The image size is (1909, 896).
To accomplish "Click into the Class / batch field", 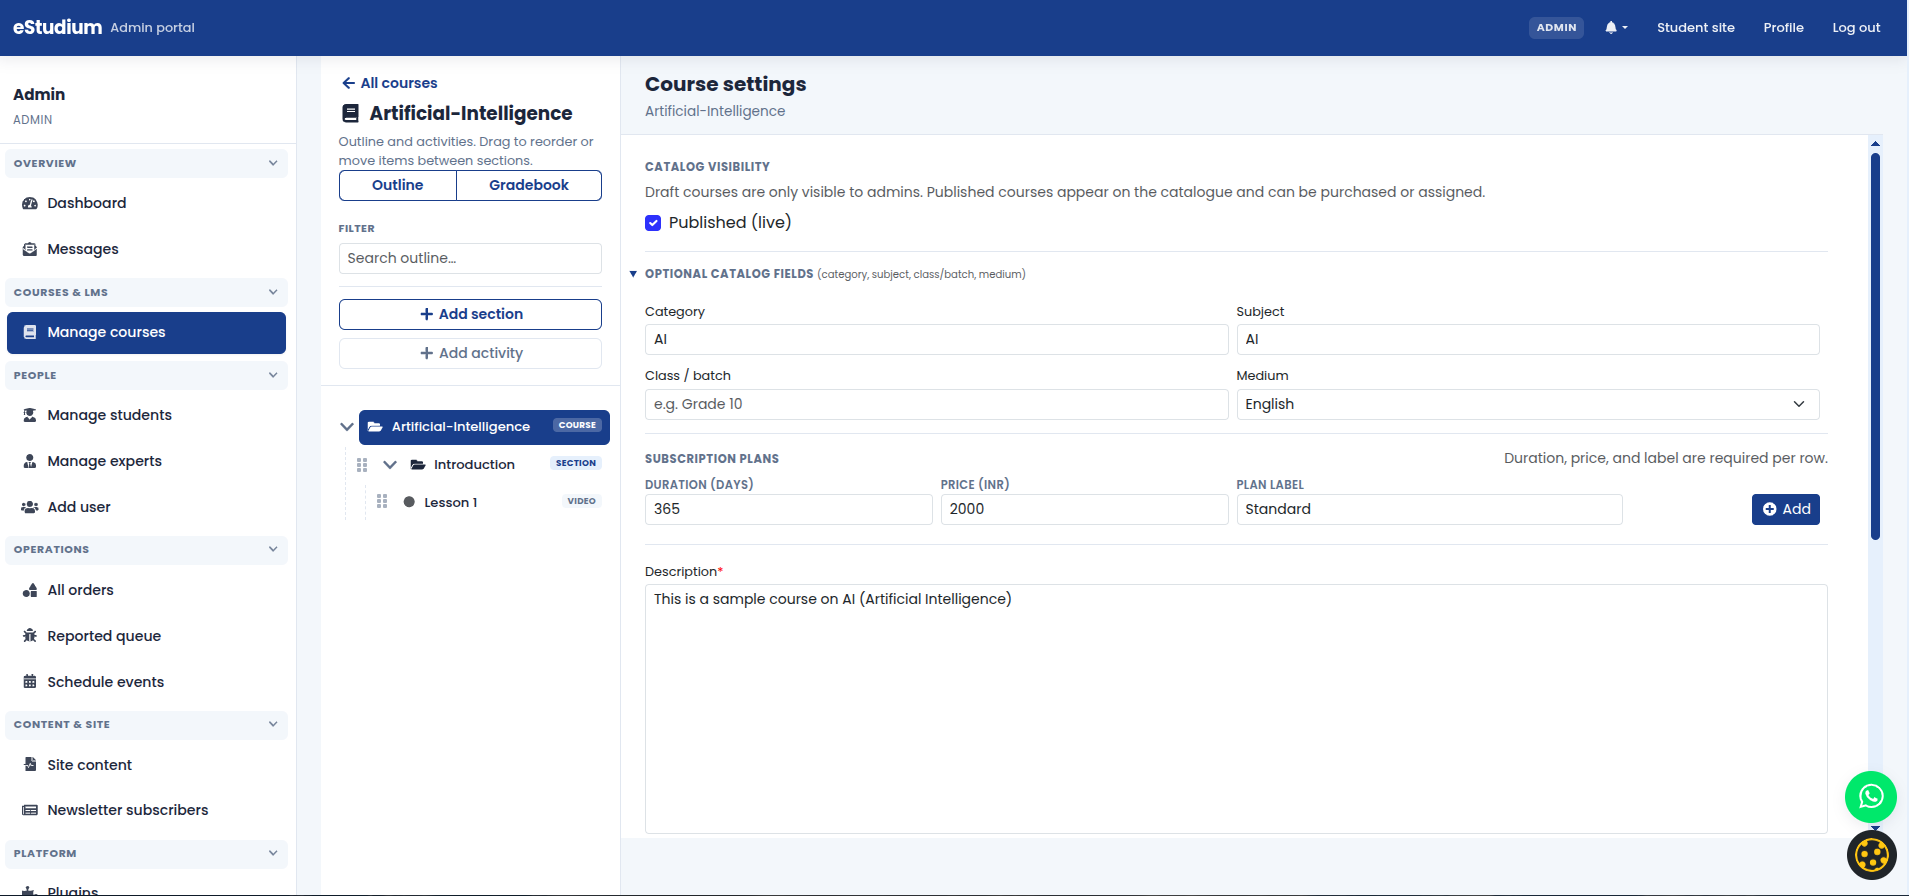I will [x=936, y=404].
